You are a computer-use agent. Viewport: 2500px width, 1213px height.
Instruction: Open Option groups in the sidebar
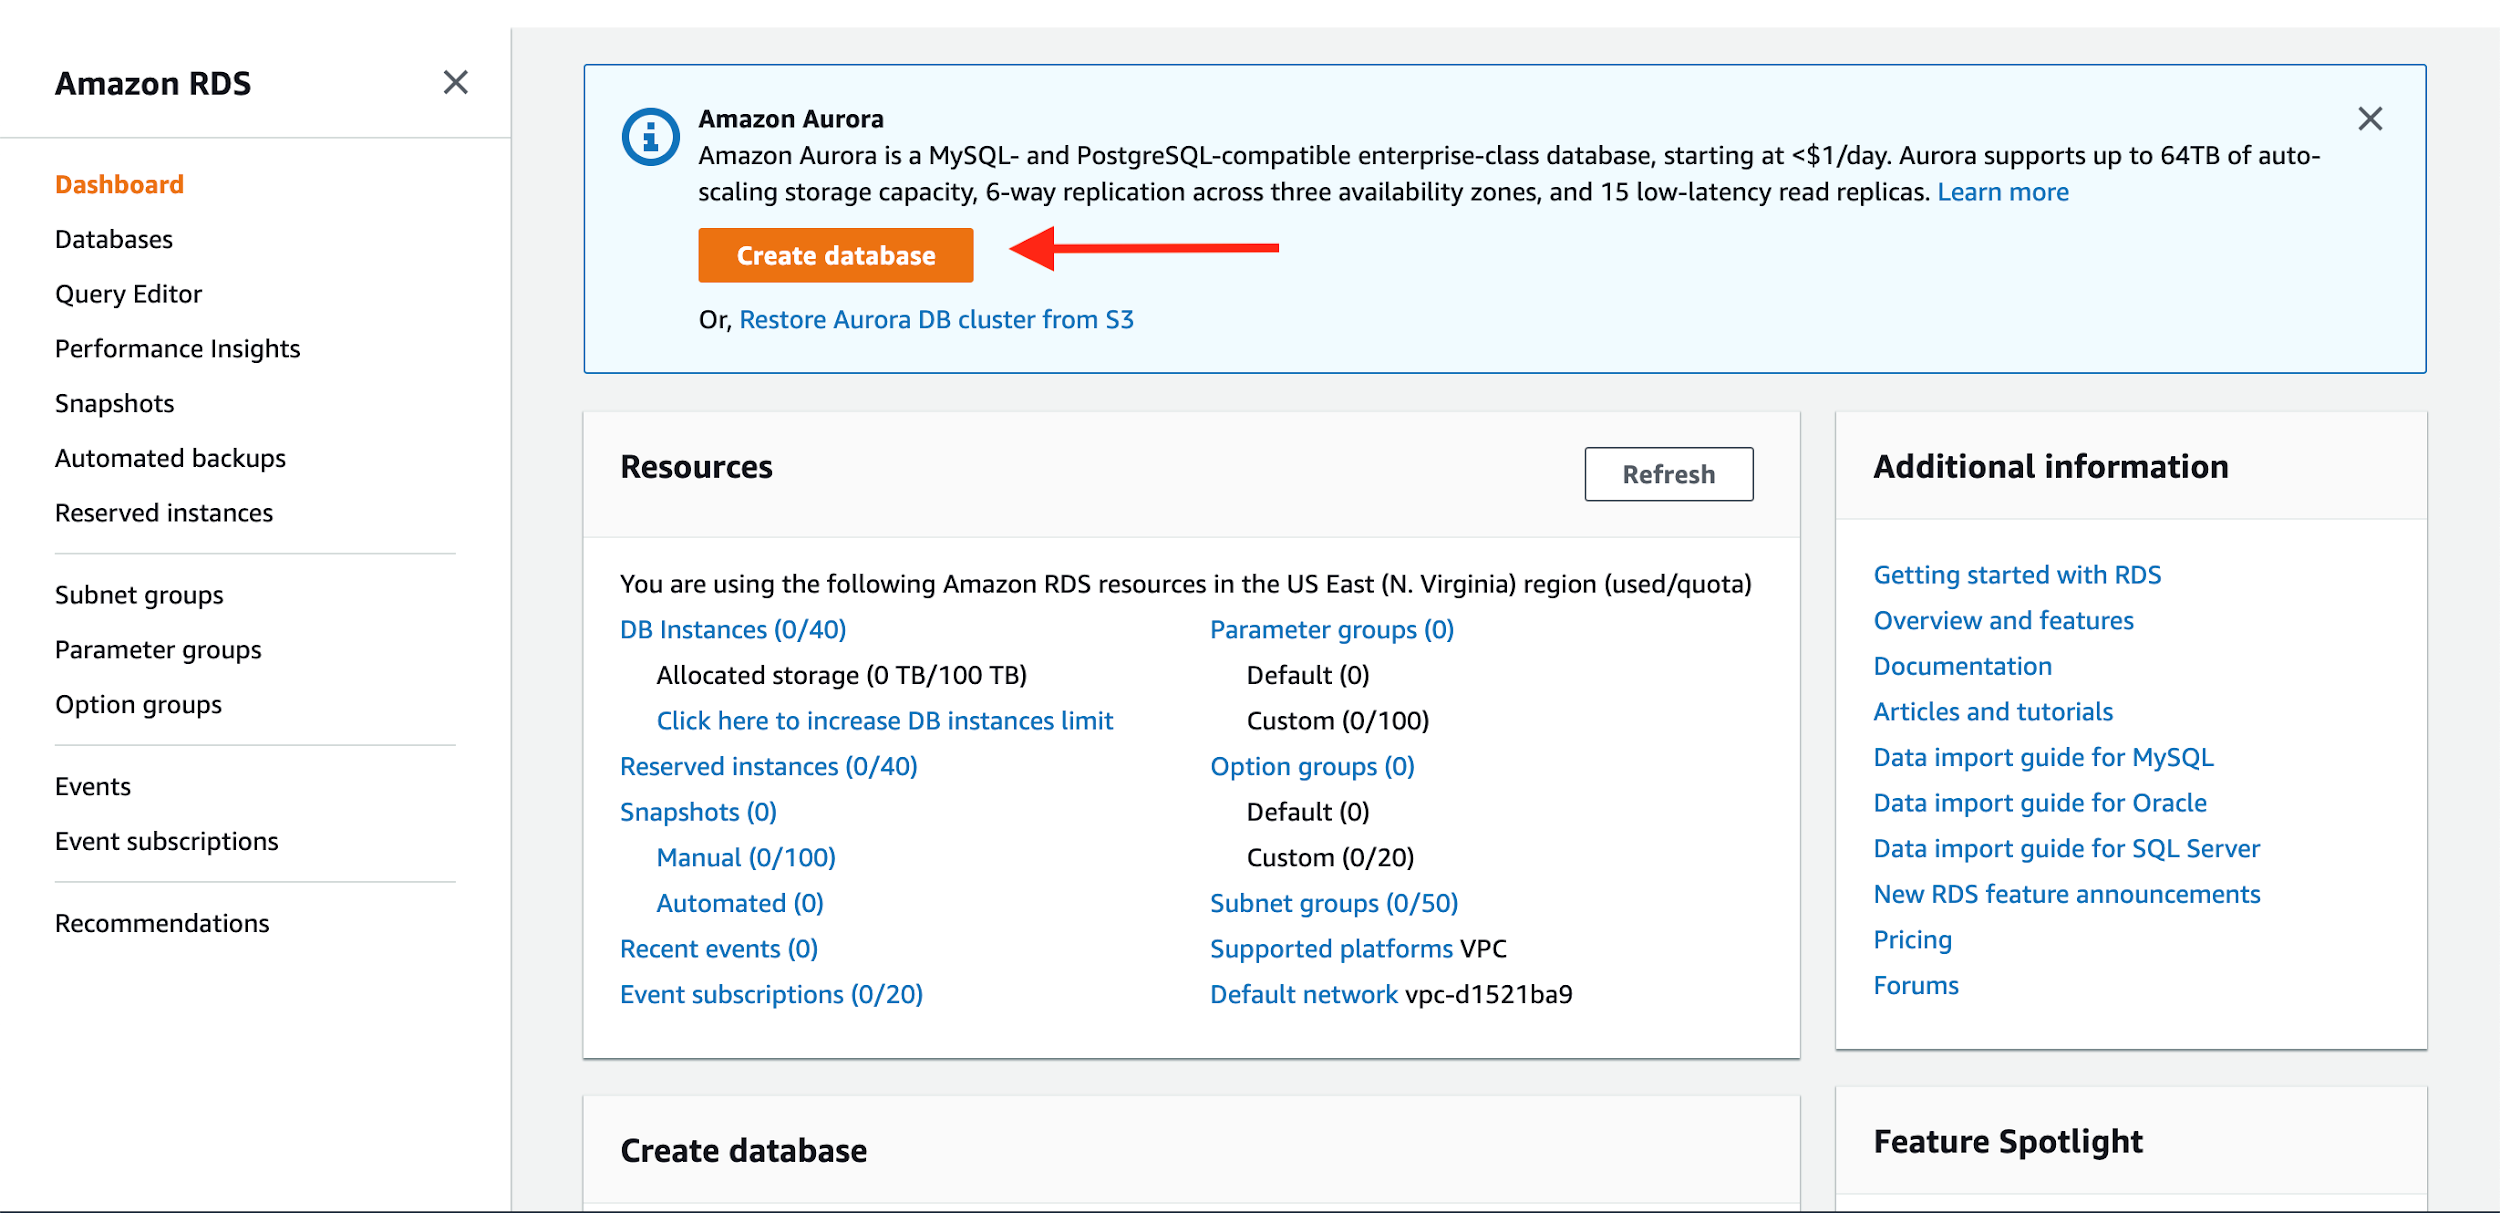click(x=138, y=705)
